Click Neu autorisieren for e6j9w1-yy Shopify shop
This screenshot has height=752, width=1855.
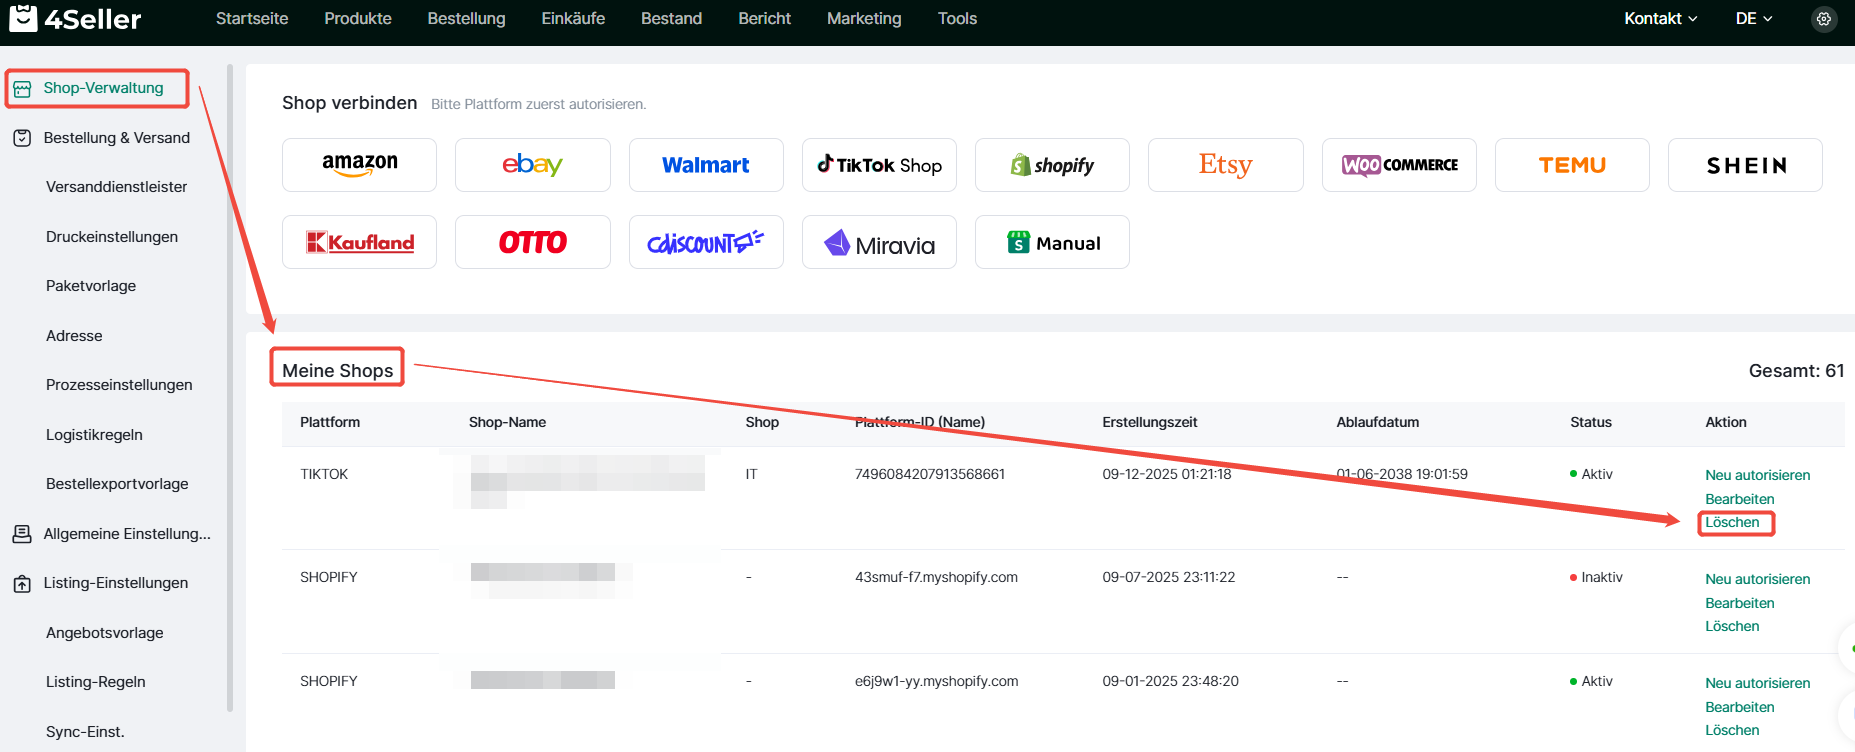point(1757,683)
